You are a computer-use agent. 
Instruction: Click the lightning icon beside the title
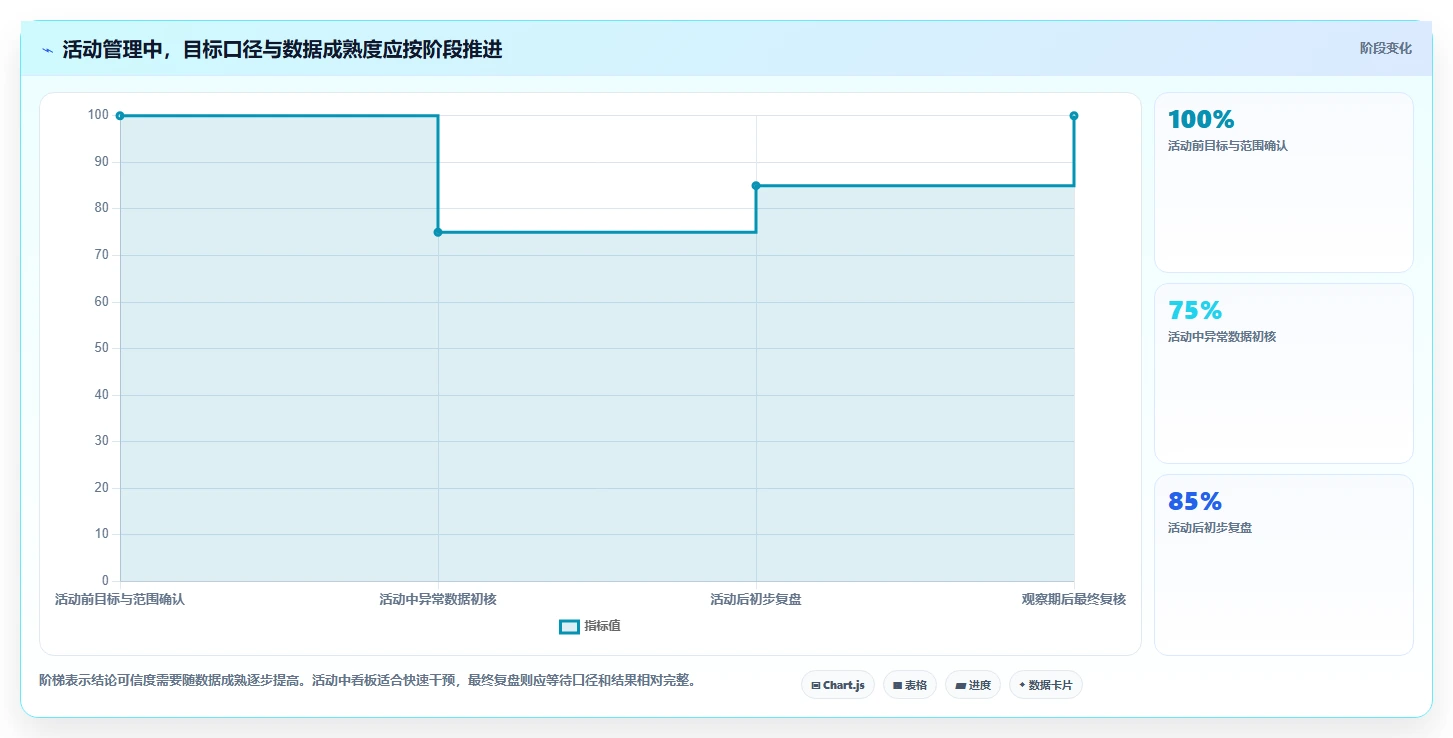(x=47, y=50)
